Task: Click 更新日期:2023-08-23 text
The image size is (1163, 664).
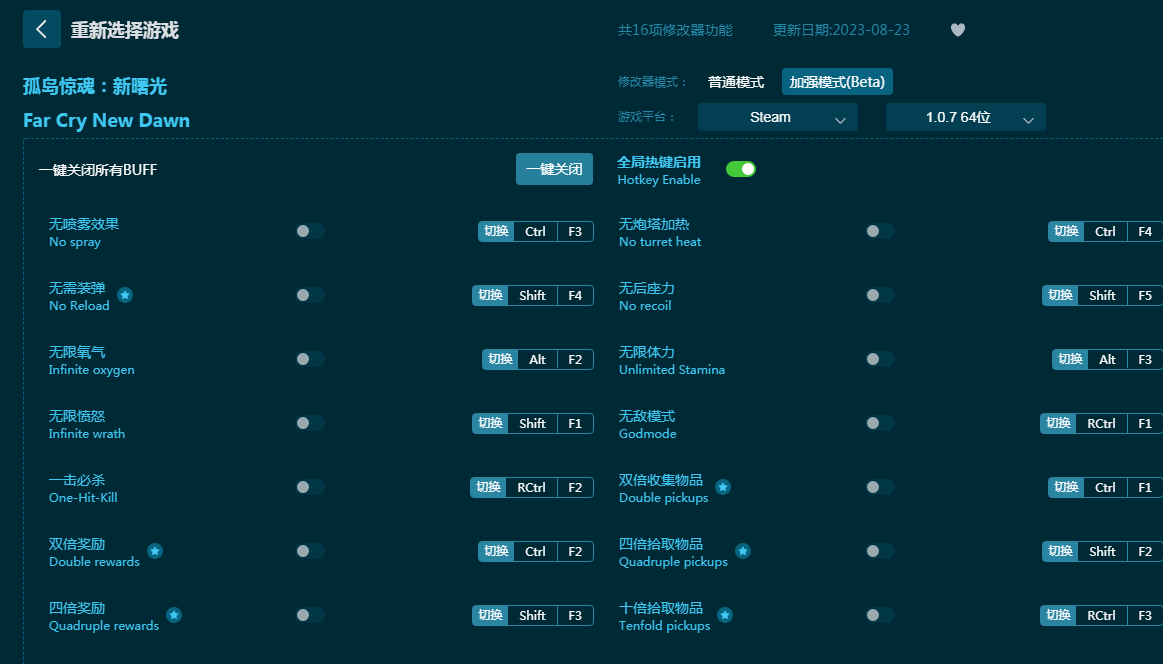Action: coord(841,30)
